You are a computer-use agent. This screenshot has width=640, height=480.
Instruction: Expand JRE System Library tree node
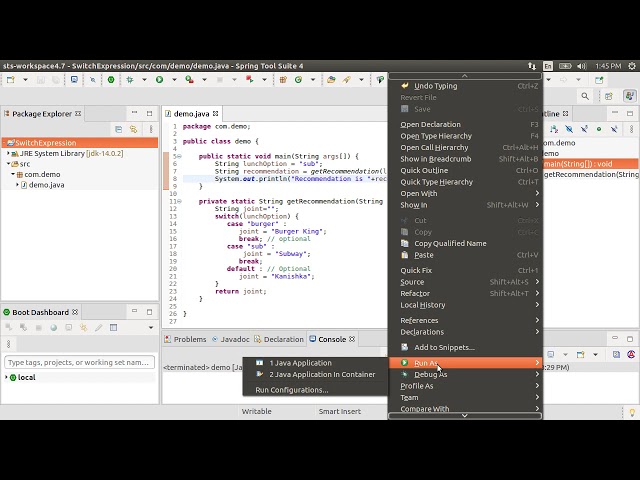[8, 153]
